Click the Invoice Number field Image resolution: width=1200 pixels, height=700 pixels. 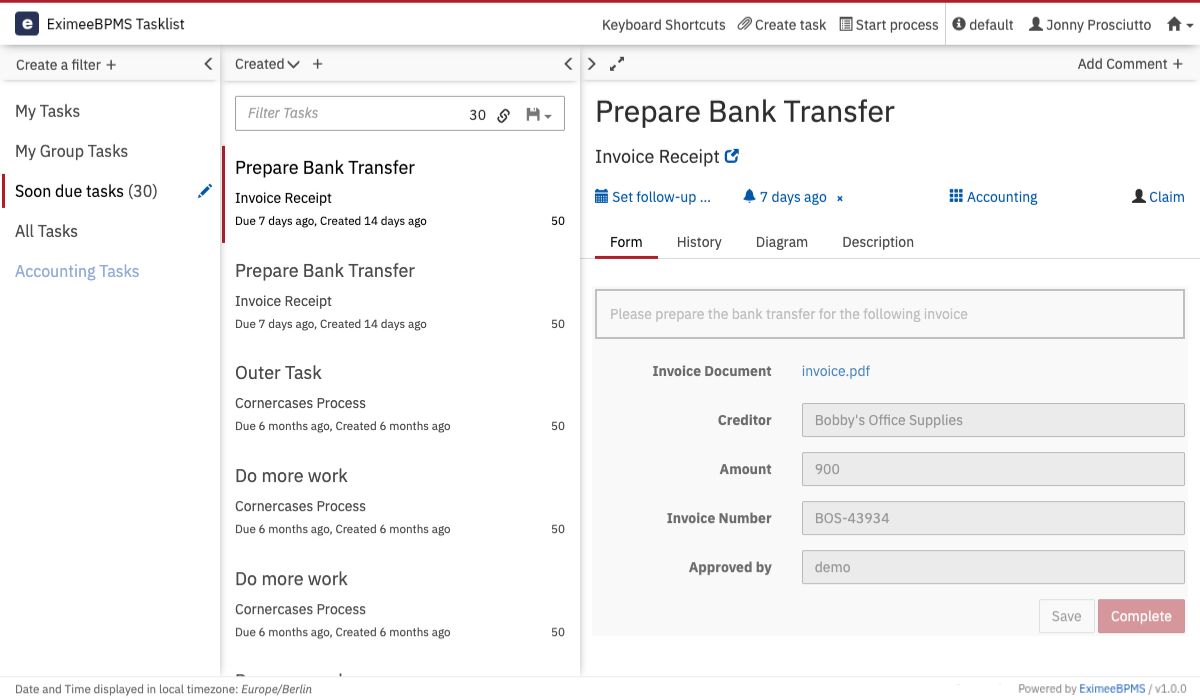coord(993,518)
